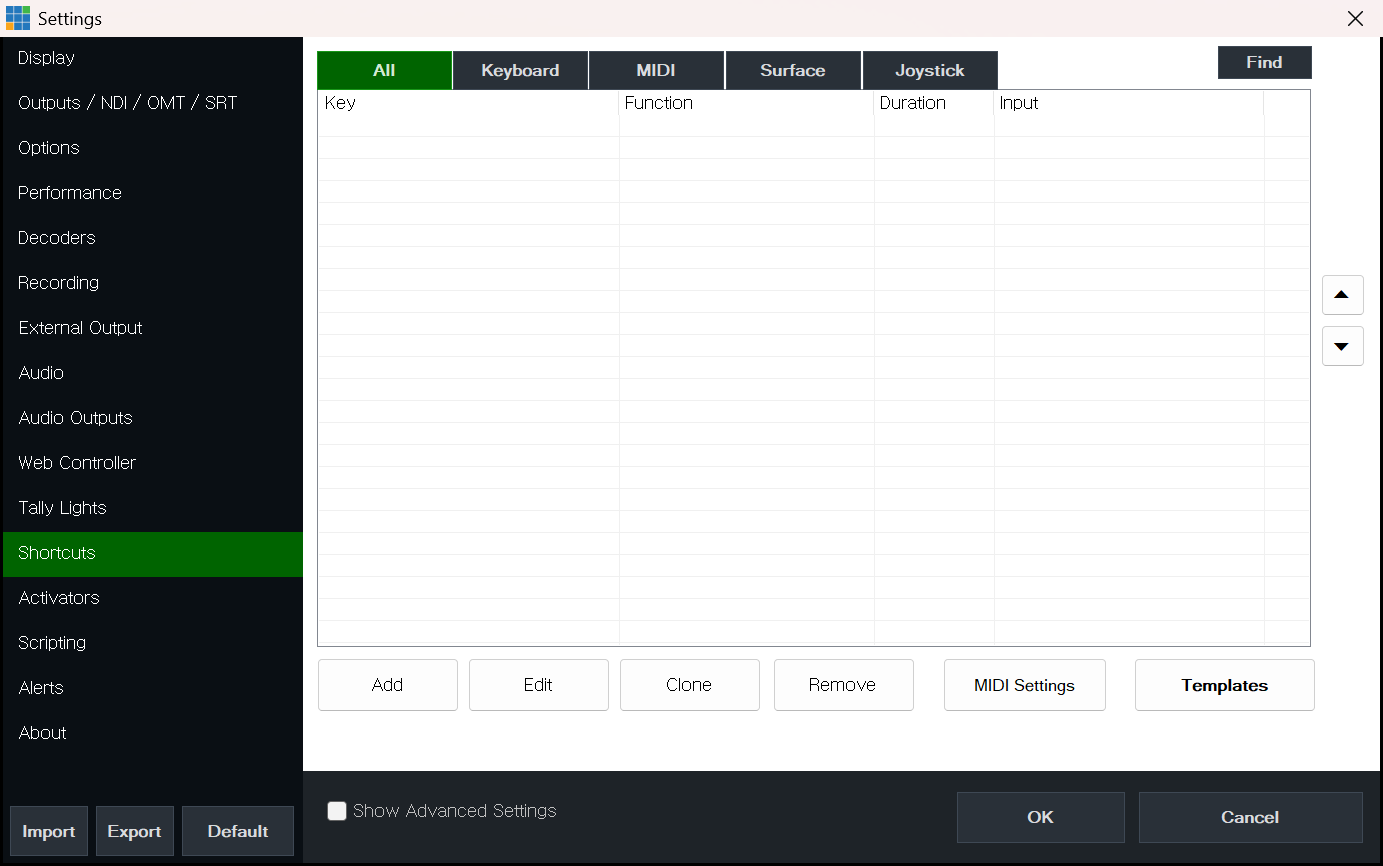Confirm settings with OK
The width and height of the screenshot is (1383, 866).
point(1040,817)
